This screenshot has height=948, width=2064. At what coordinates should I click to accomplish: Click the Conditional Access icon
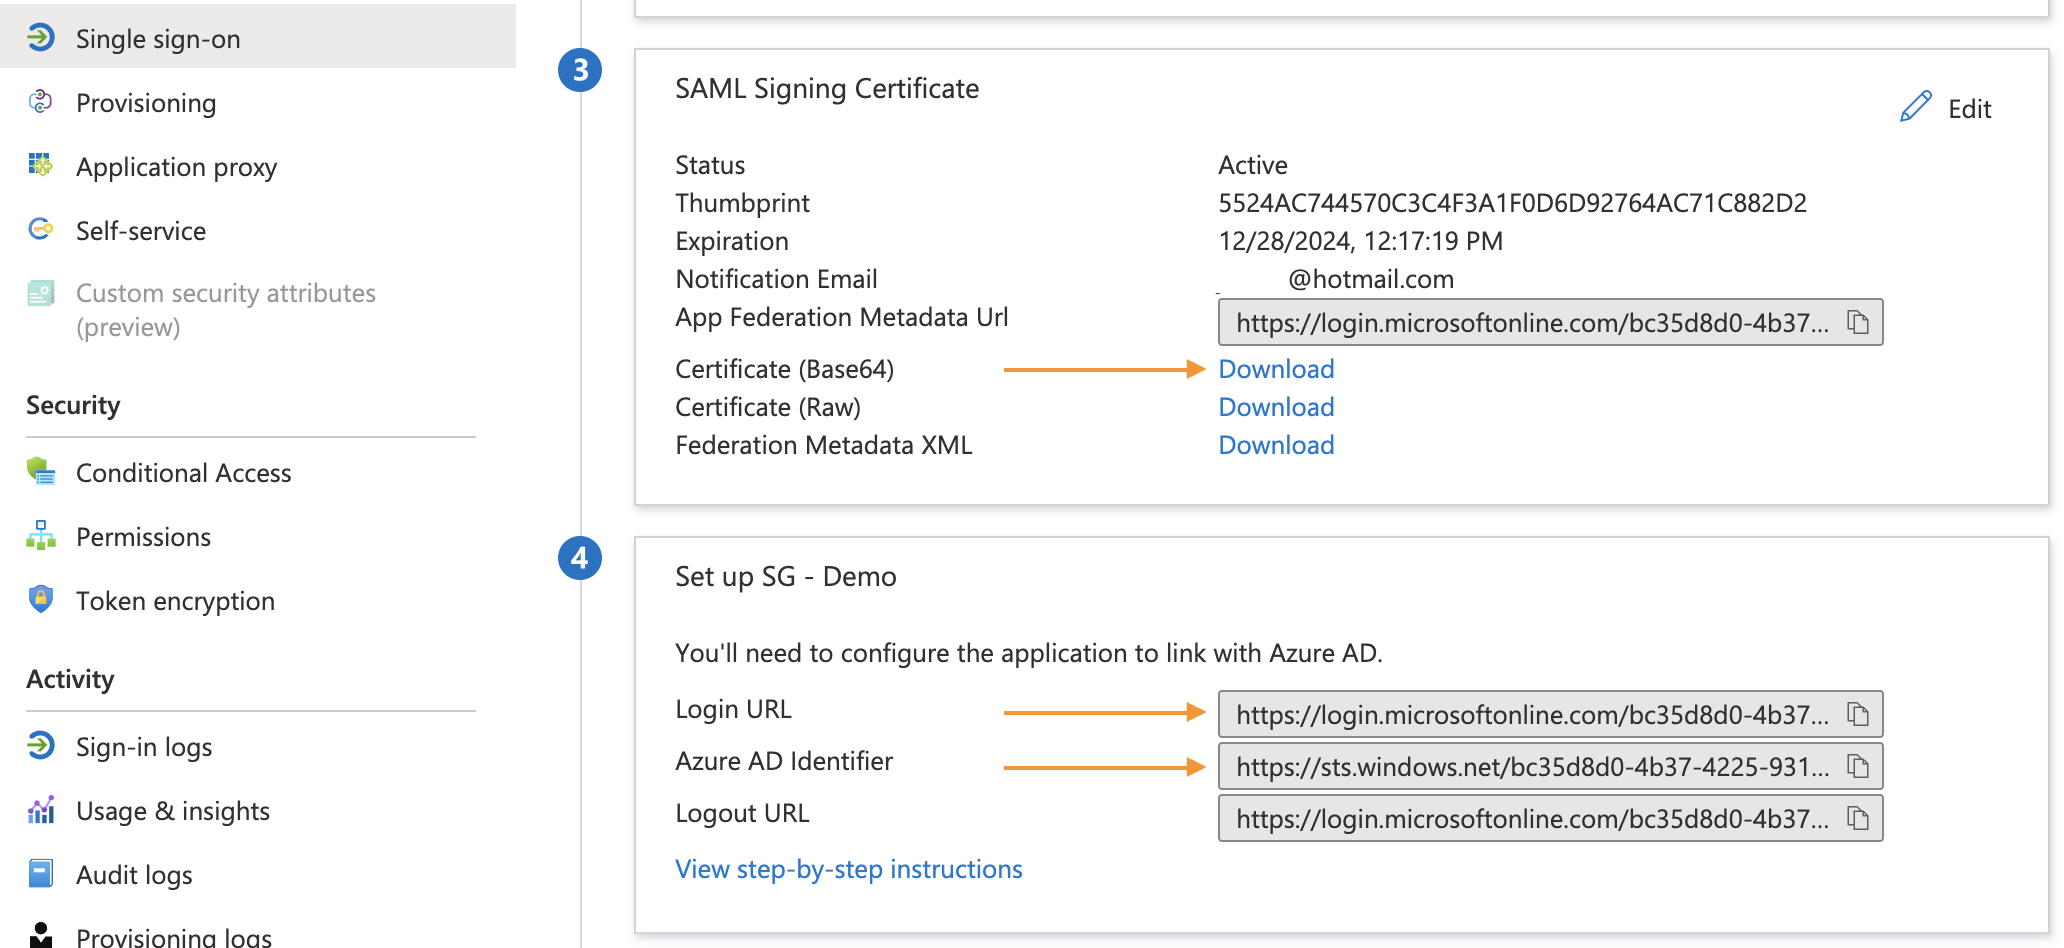point(41,471)
